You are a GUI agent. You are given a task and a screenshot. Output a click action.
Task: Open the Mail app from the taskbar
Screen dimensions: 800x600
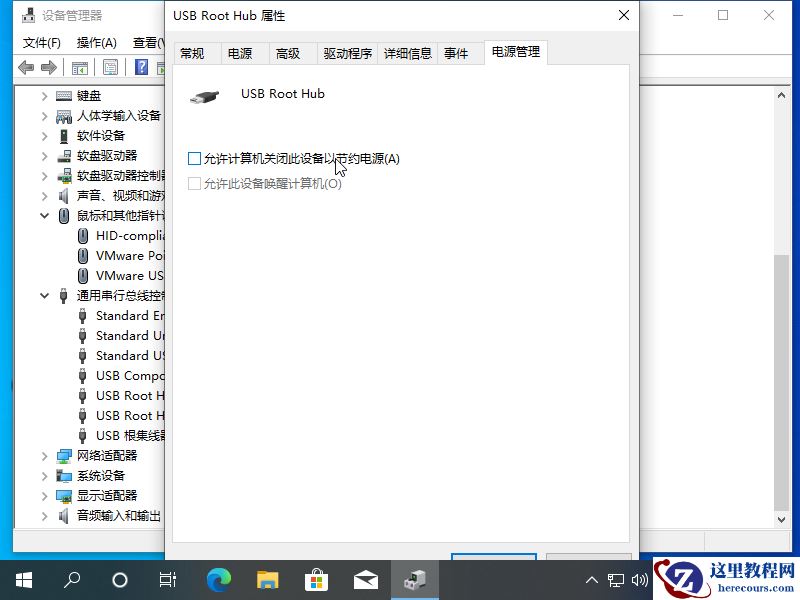tap(365, 579)
